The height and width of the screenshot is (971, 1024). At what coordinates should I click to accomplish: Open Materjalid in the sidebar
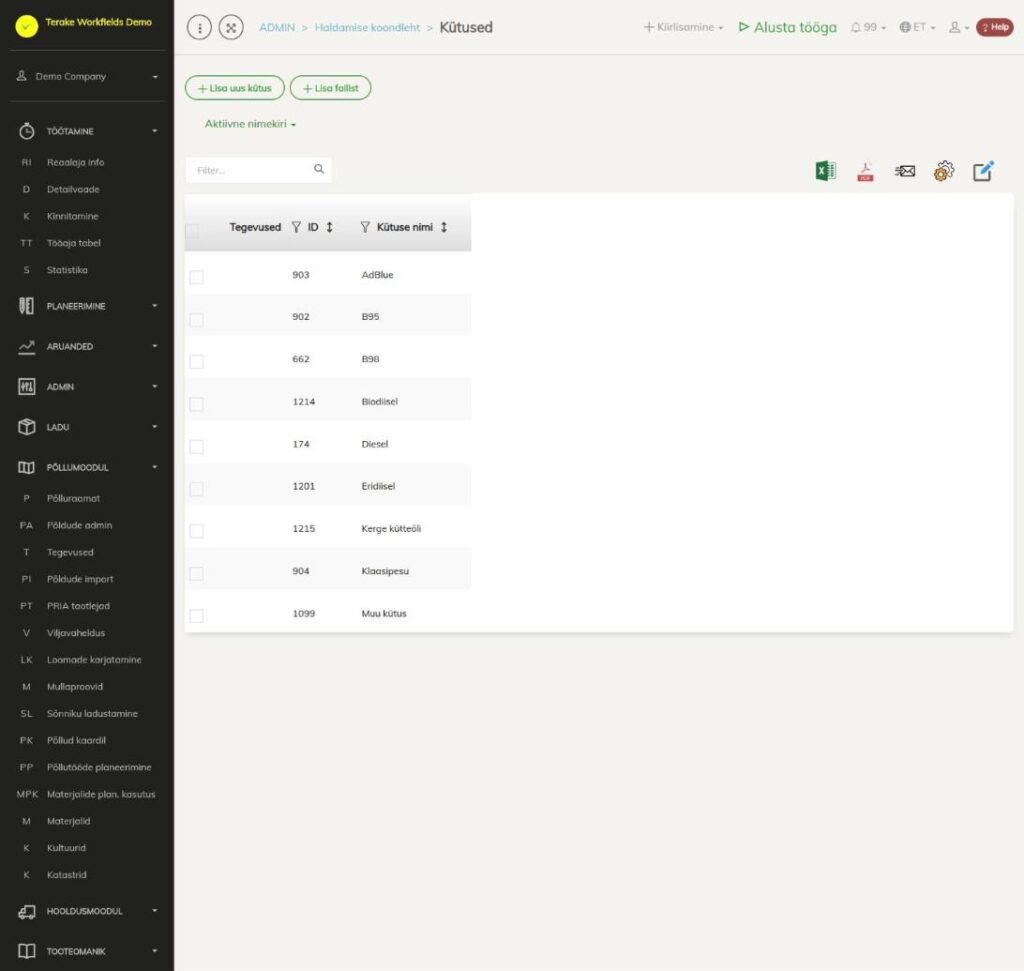(69, 821)
